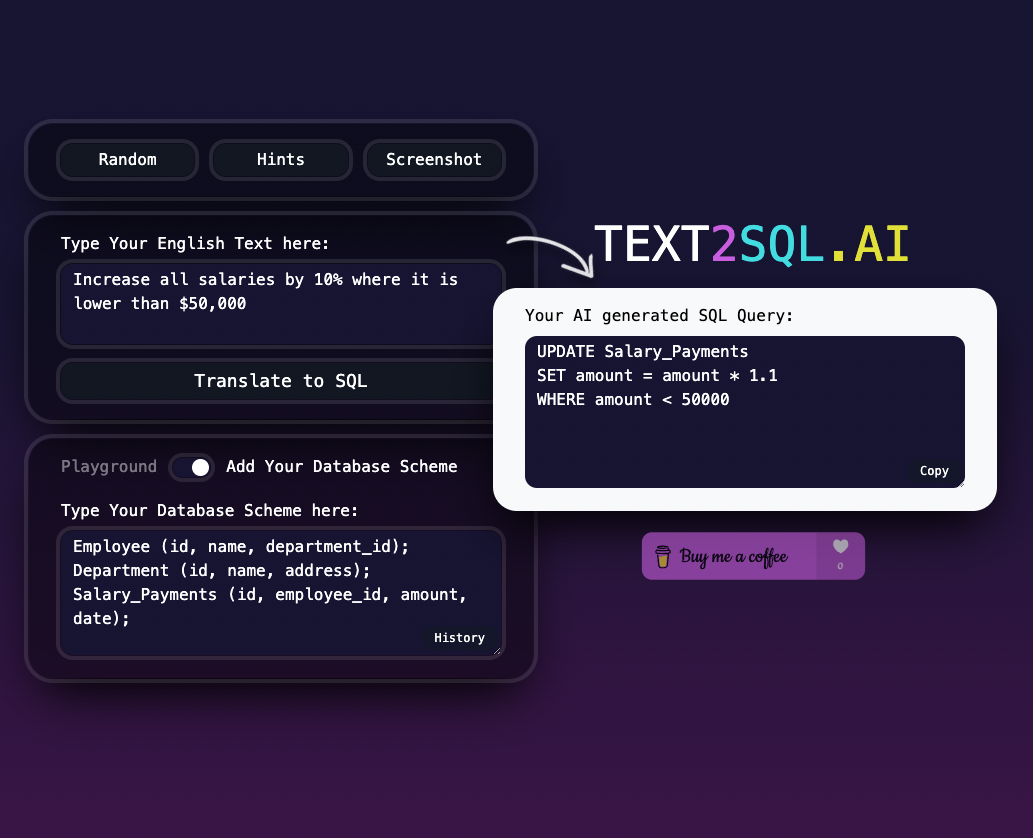Viewport: 1033px width, 838px height.
Task: Click the curved white arrow graphic
Action: (x=551, y=254)
